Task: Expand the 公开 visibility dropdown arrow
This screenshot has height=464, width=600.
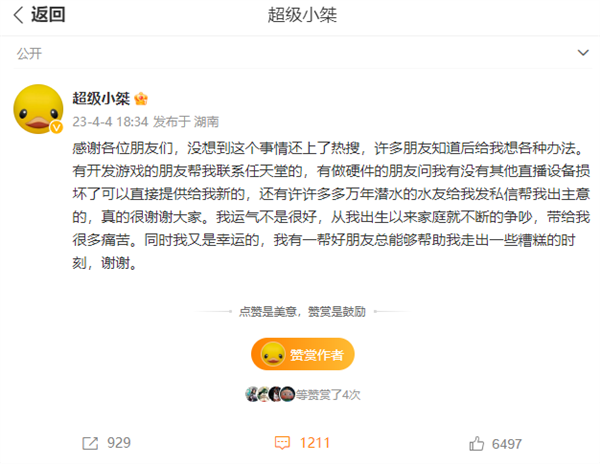Action: [583, 53]
